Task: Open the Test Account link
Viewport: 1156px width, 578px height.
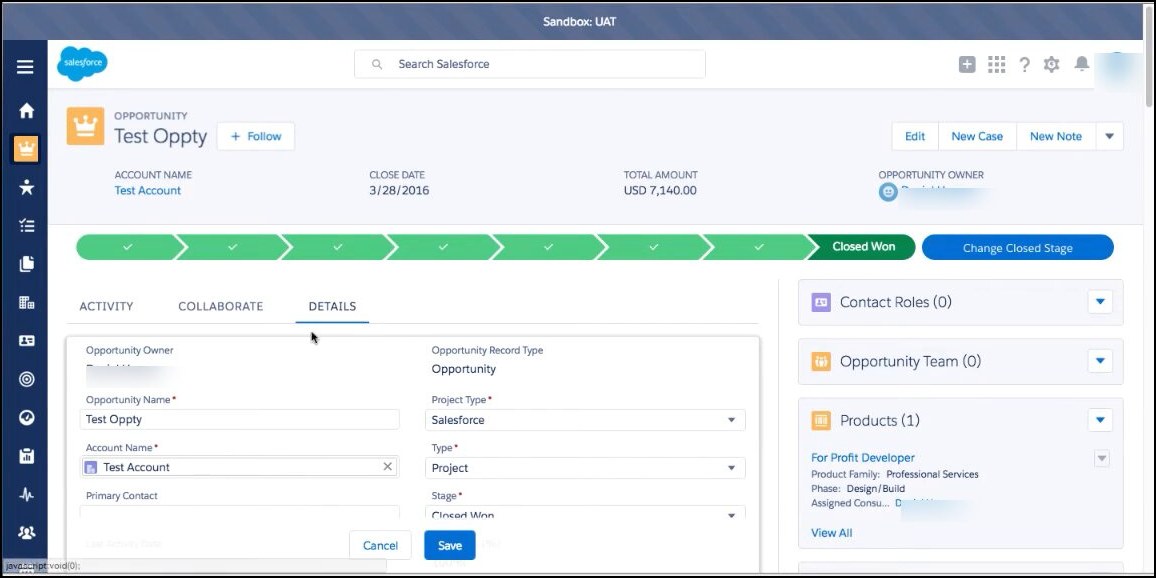Action: pyautogui.click(x=147, y=190)
